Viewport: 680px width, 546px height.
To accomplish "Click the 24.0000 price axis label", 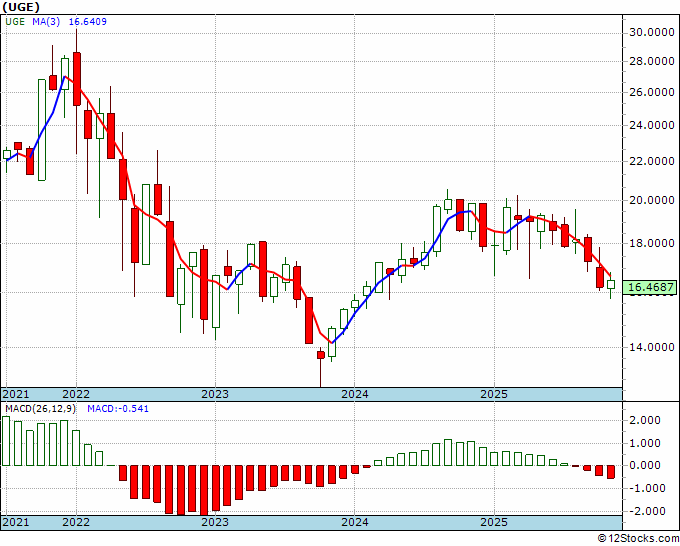I will tap(652, 126).
